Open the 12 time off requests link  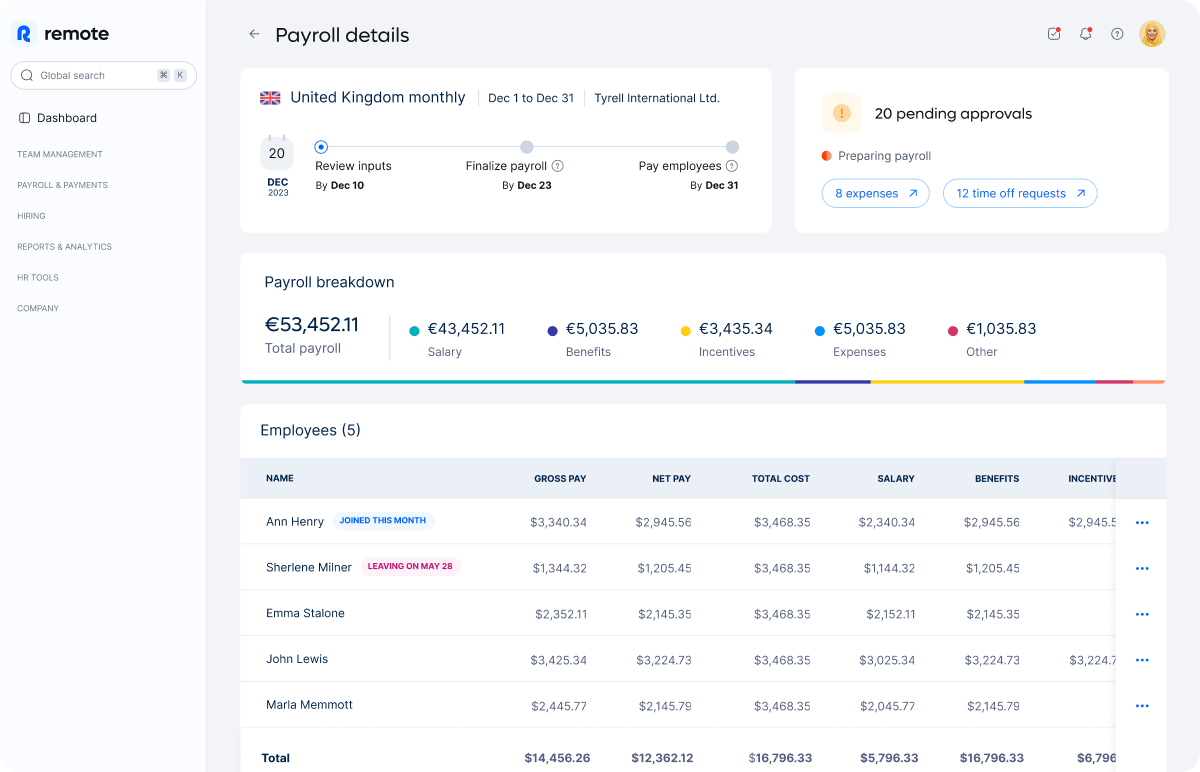pos(1019,194)
